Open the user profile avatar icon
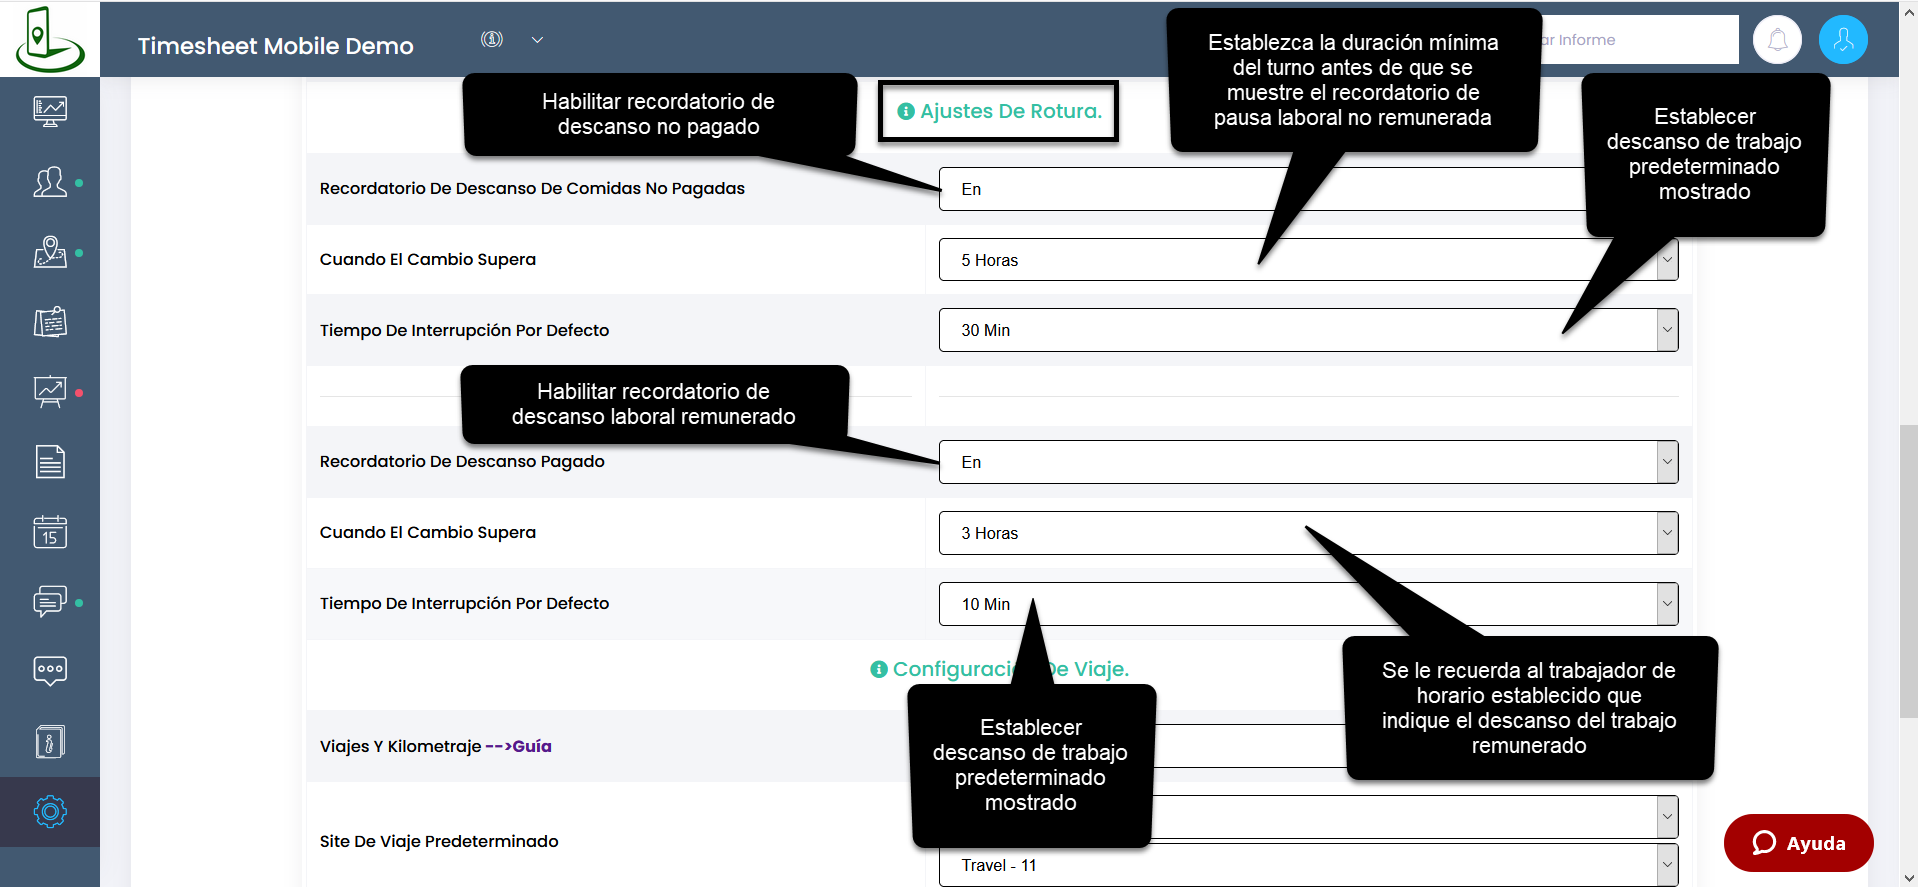The image size is (1918, 887). click(1843, 40)
